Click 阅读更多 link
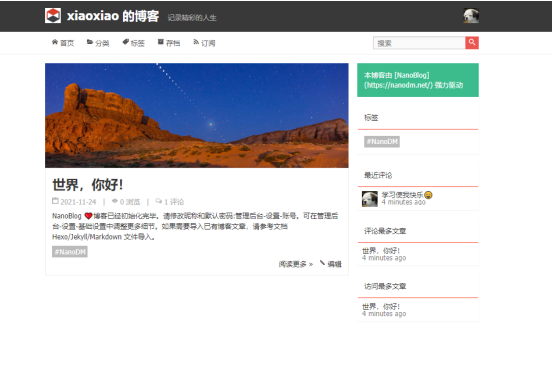Viewport: 553px width, 373px height. (x=296, y=264)
